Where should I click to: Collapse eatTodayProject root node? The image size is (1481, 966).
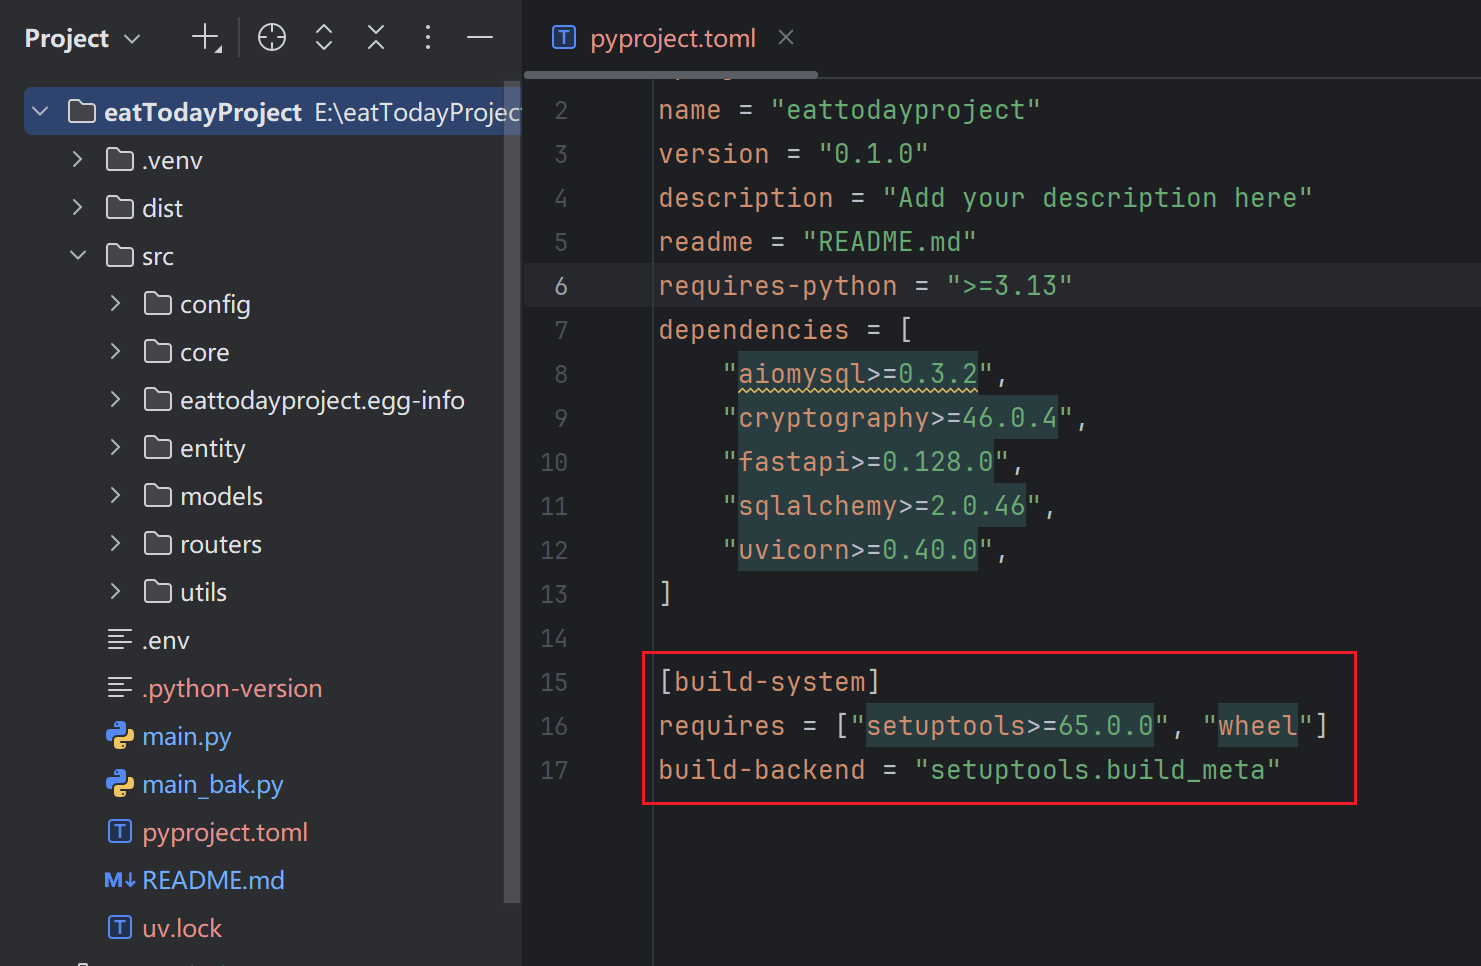pyautogui.click(x=40, y=112)
